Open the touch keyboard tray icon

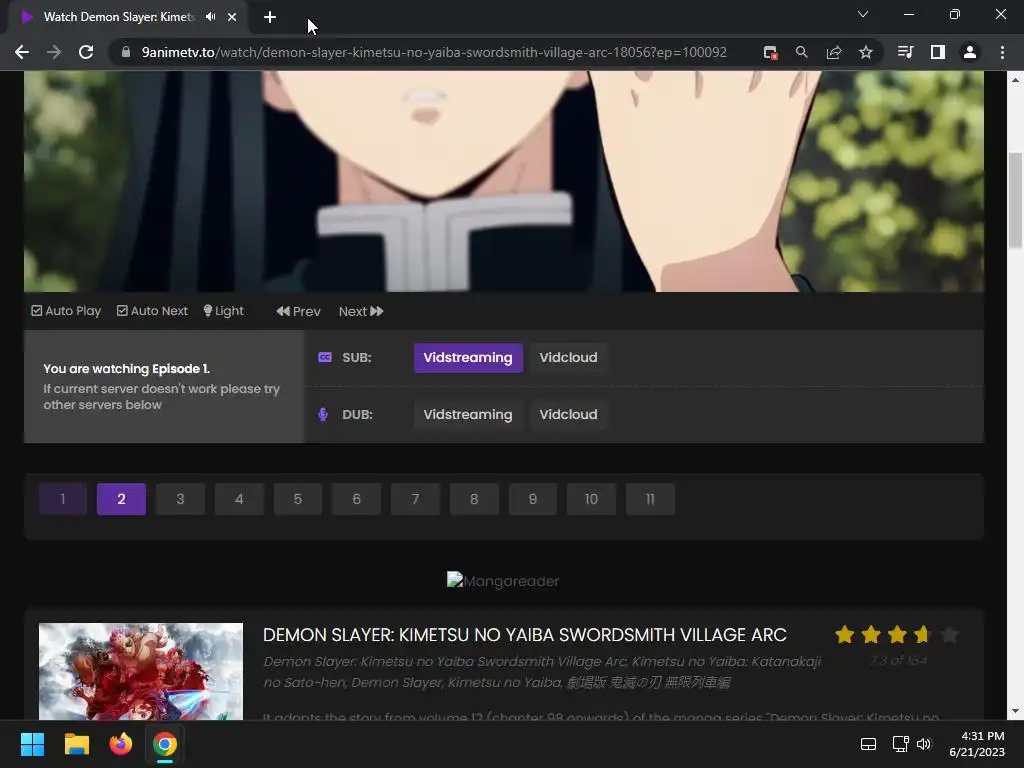pos(868,744)
